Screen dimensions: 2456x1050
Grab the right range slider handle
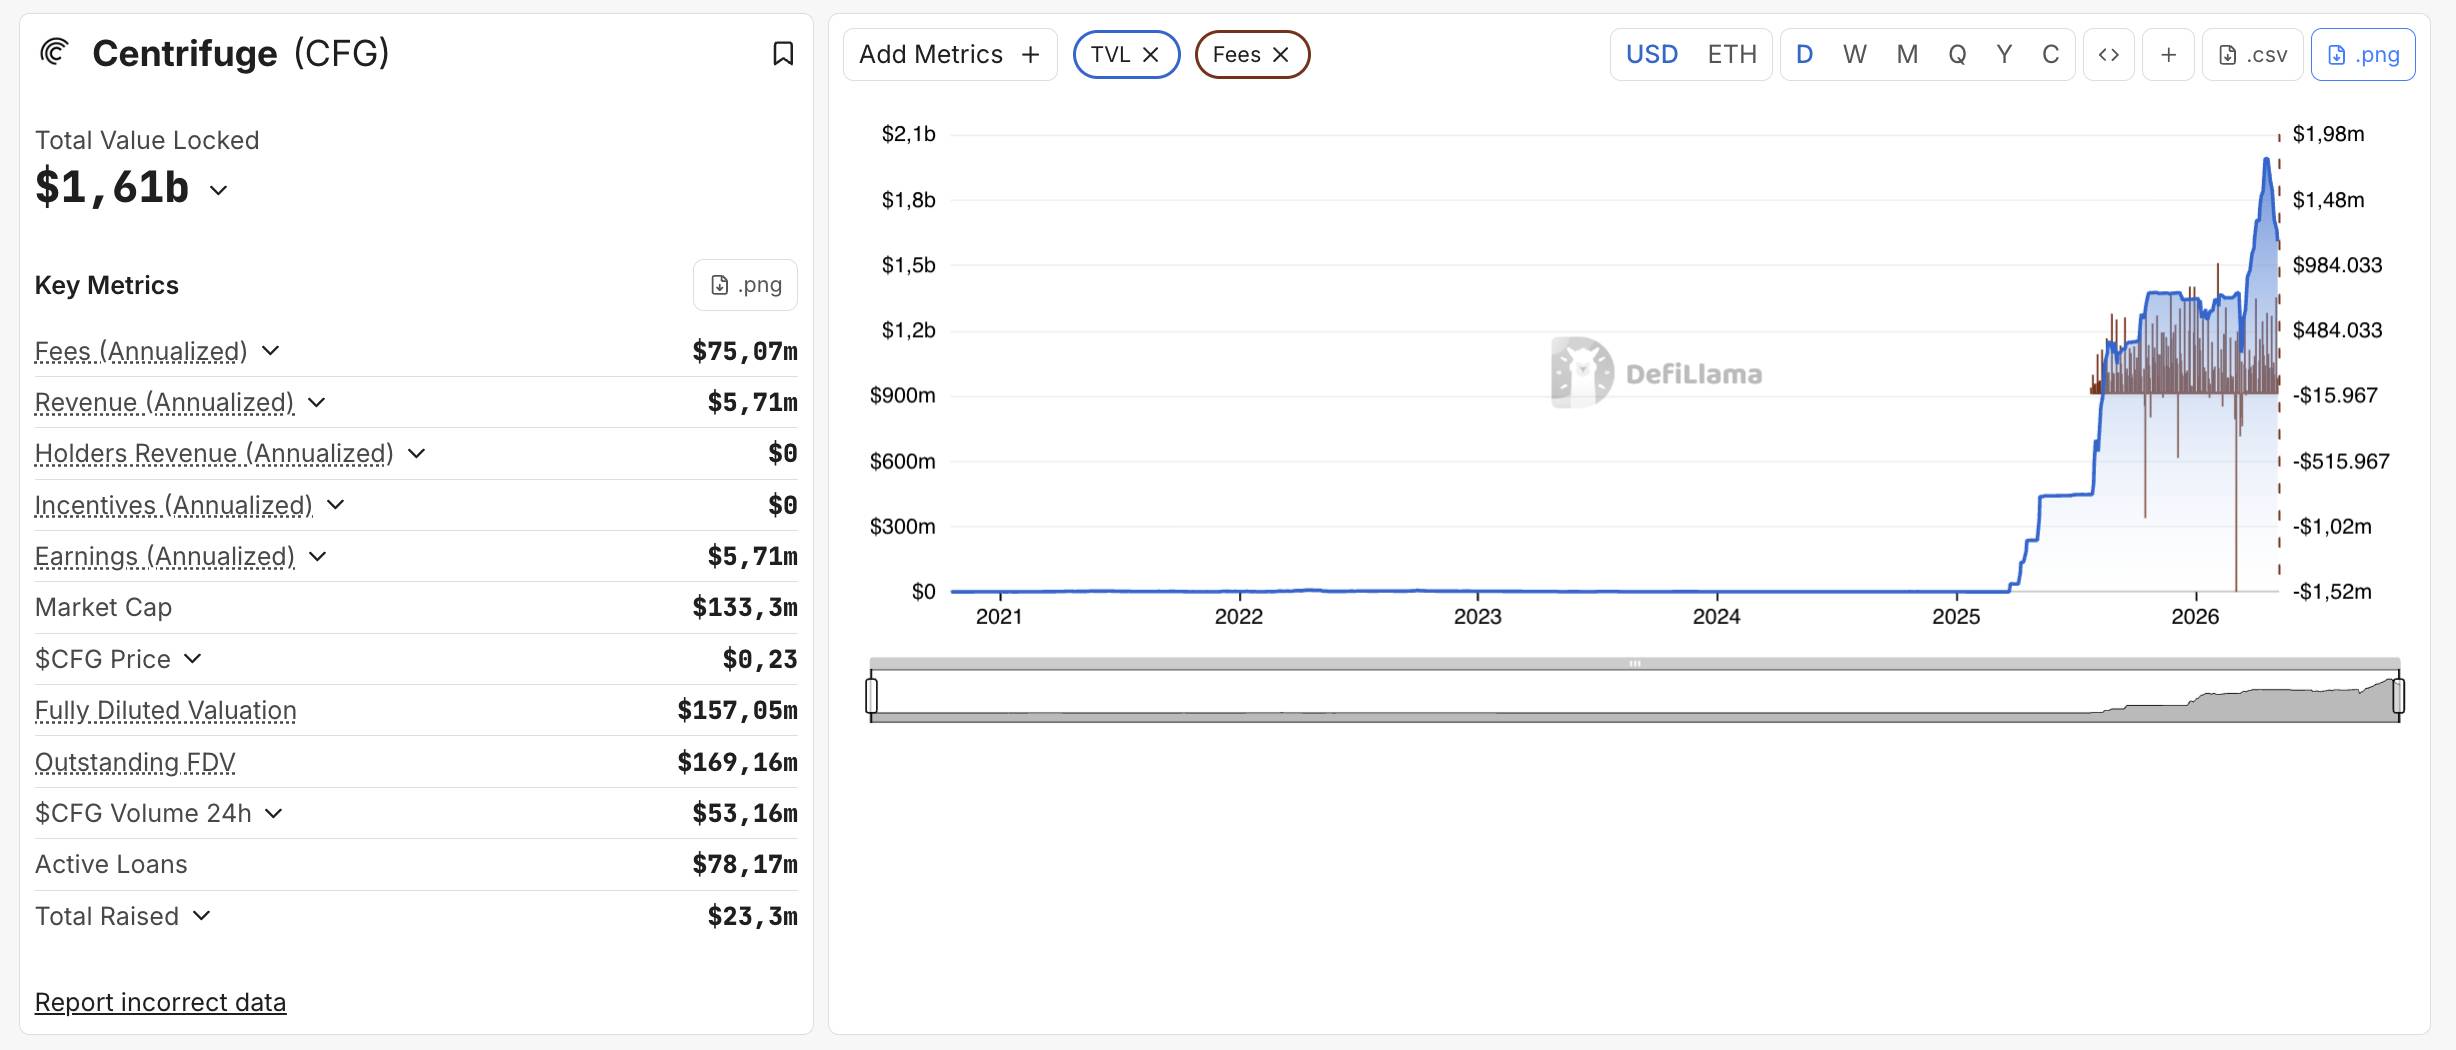[2398, 695]
